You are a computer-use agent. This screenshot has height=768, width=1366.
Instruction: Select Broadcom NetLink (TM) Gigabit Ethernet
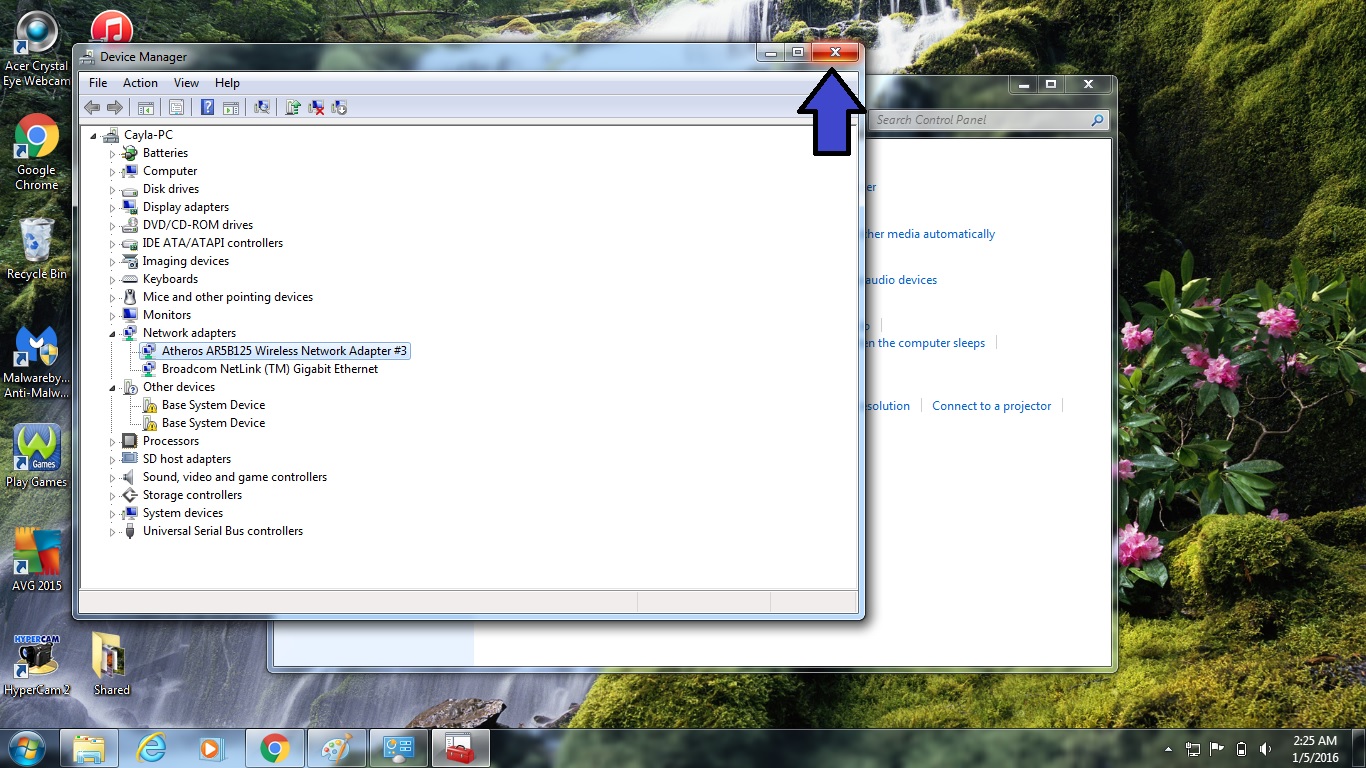click(x=270, y=369)
